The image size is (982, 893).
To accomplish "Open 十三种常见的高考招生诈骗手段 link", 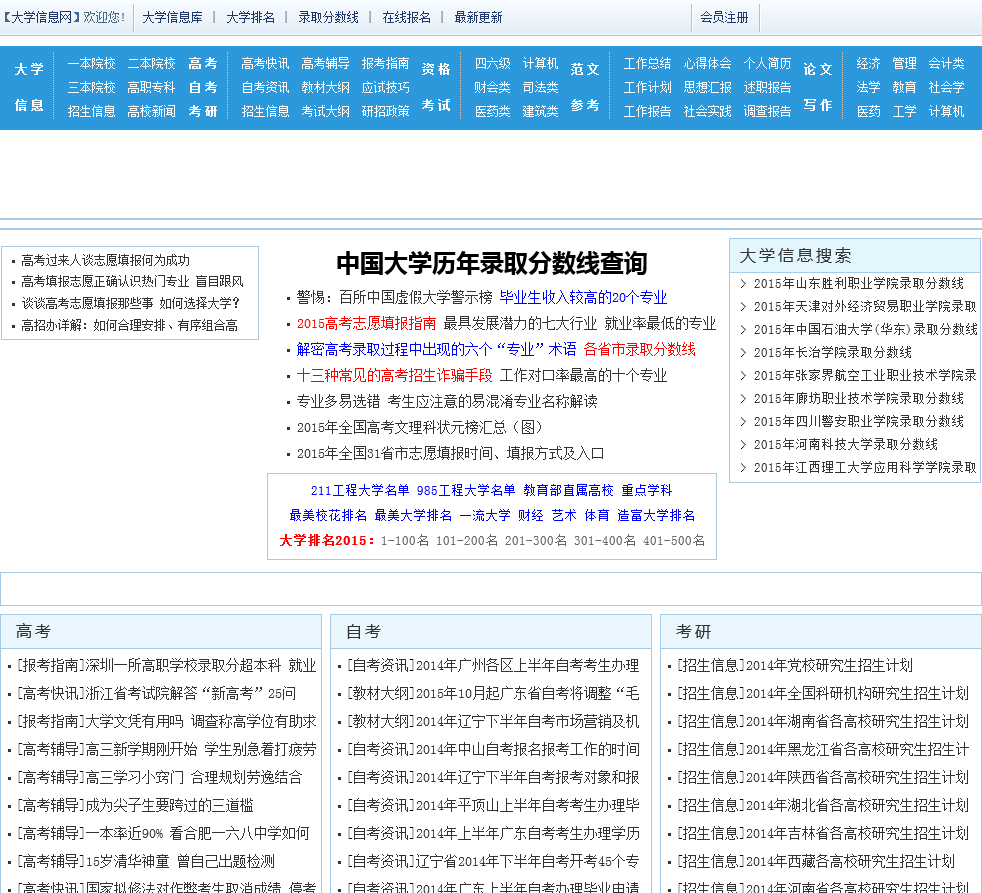I will [395, 375].
